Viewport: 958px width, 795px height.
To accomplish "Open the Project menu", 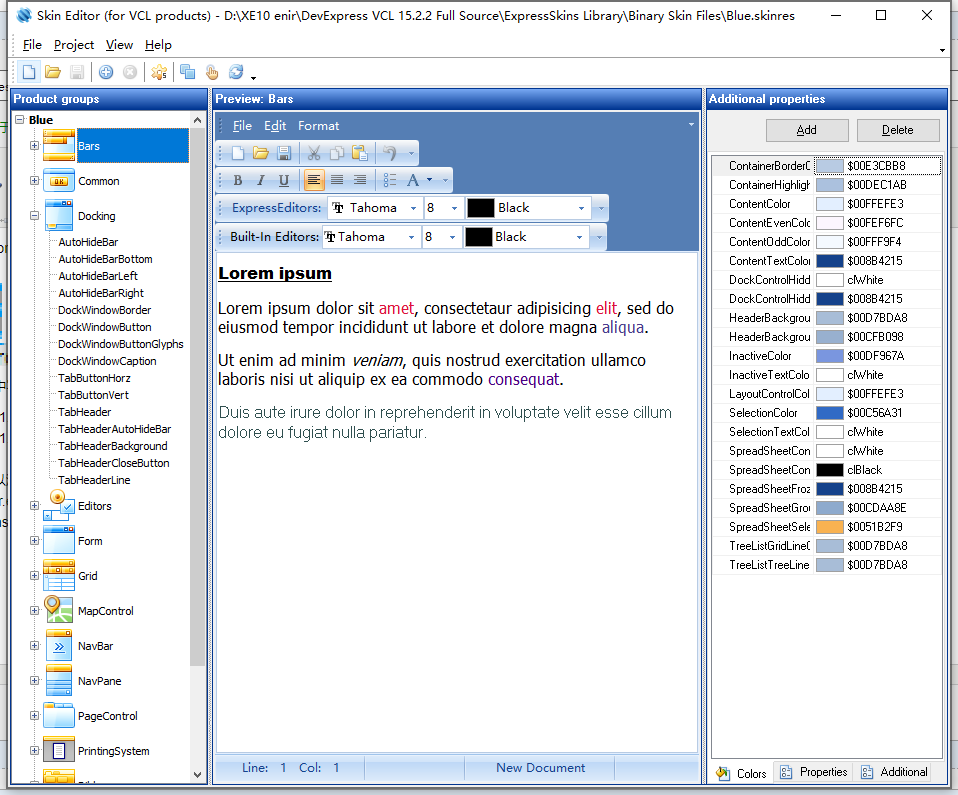I will point(74,45).
